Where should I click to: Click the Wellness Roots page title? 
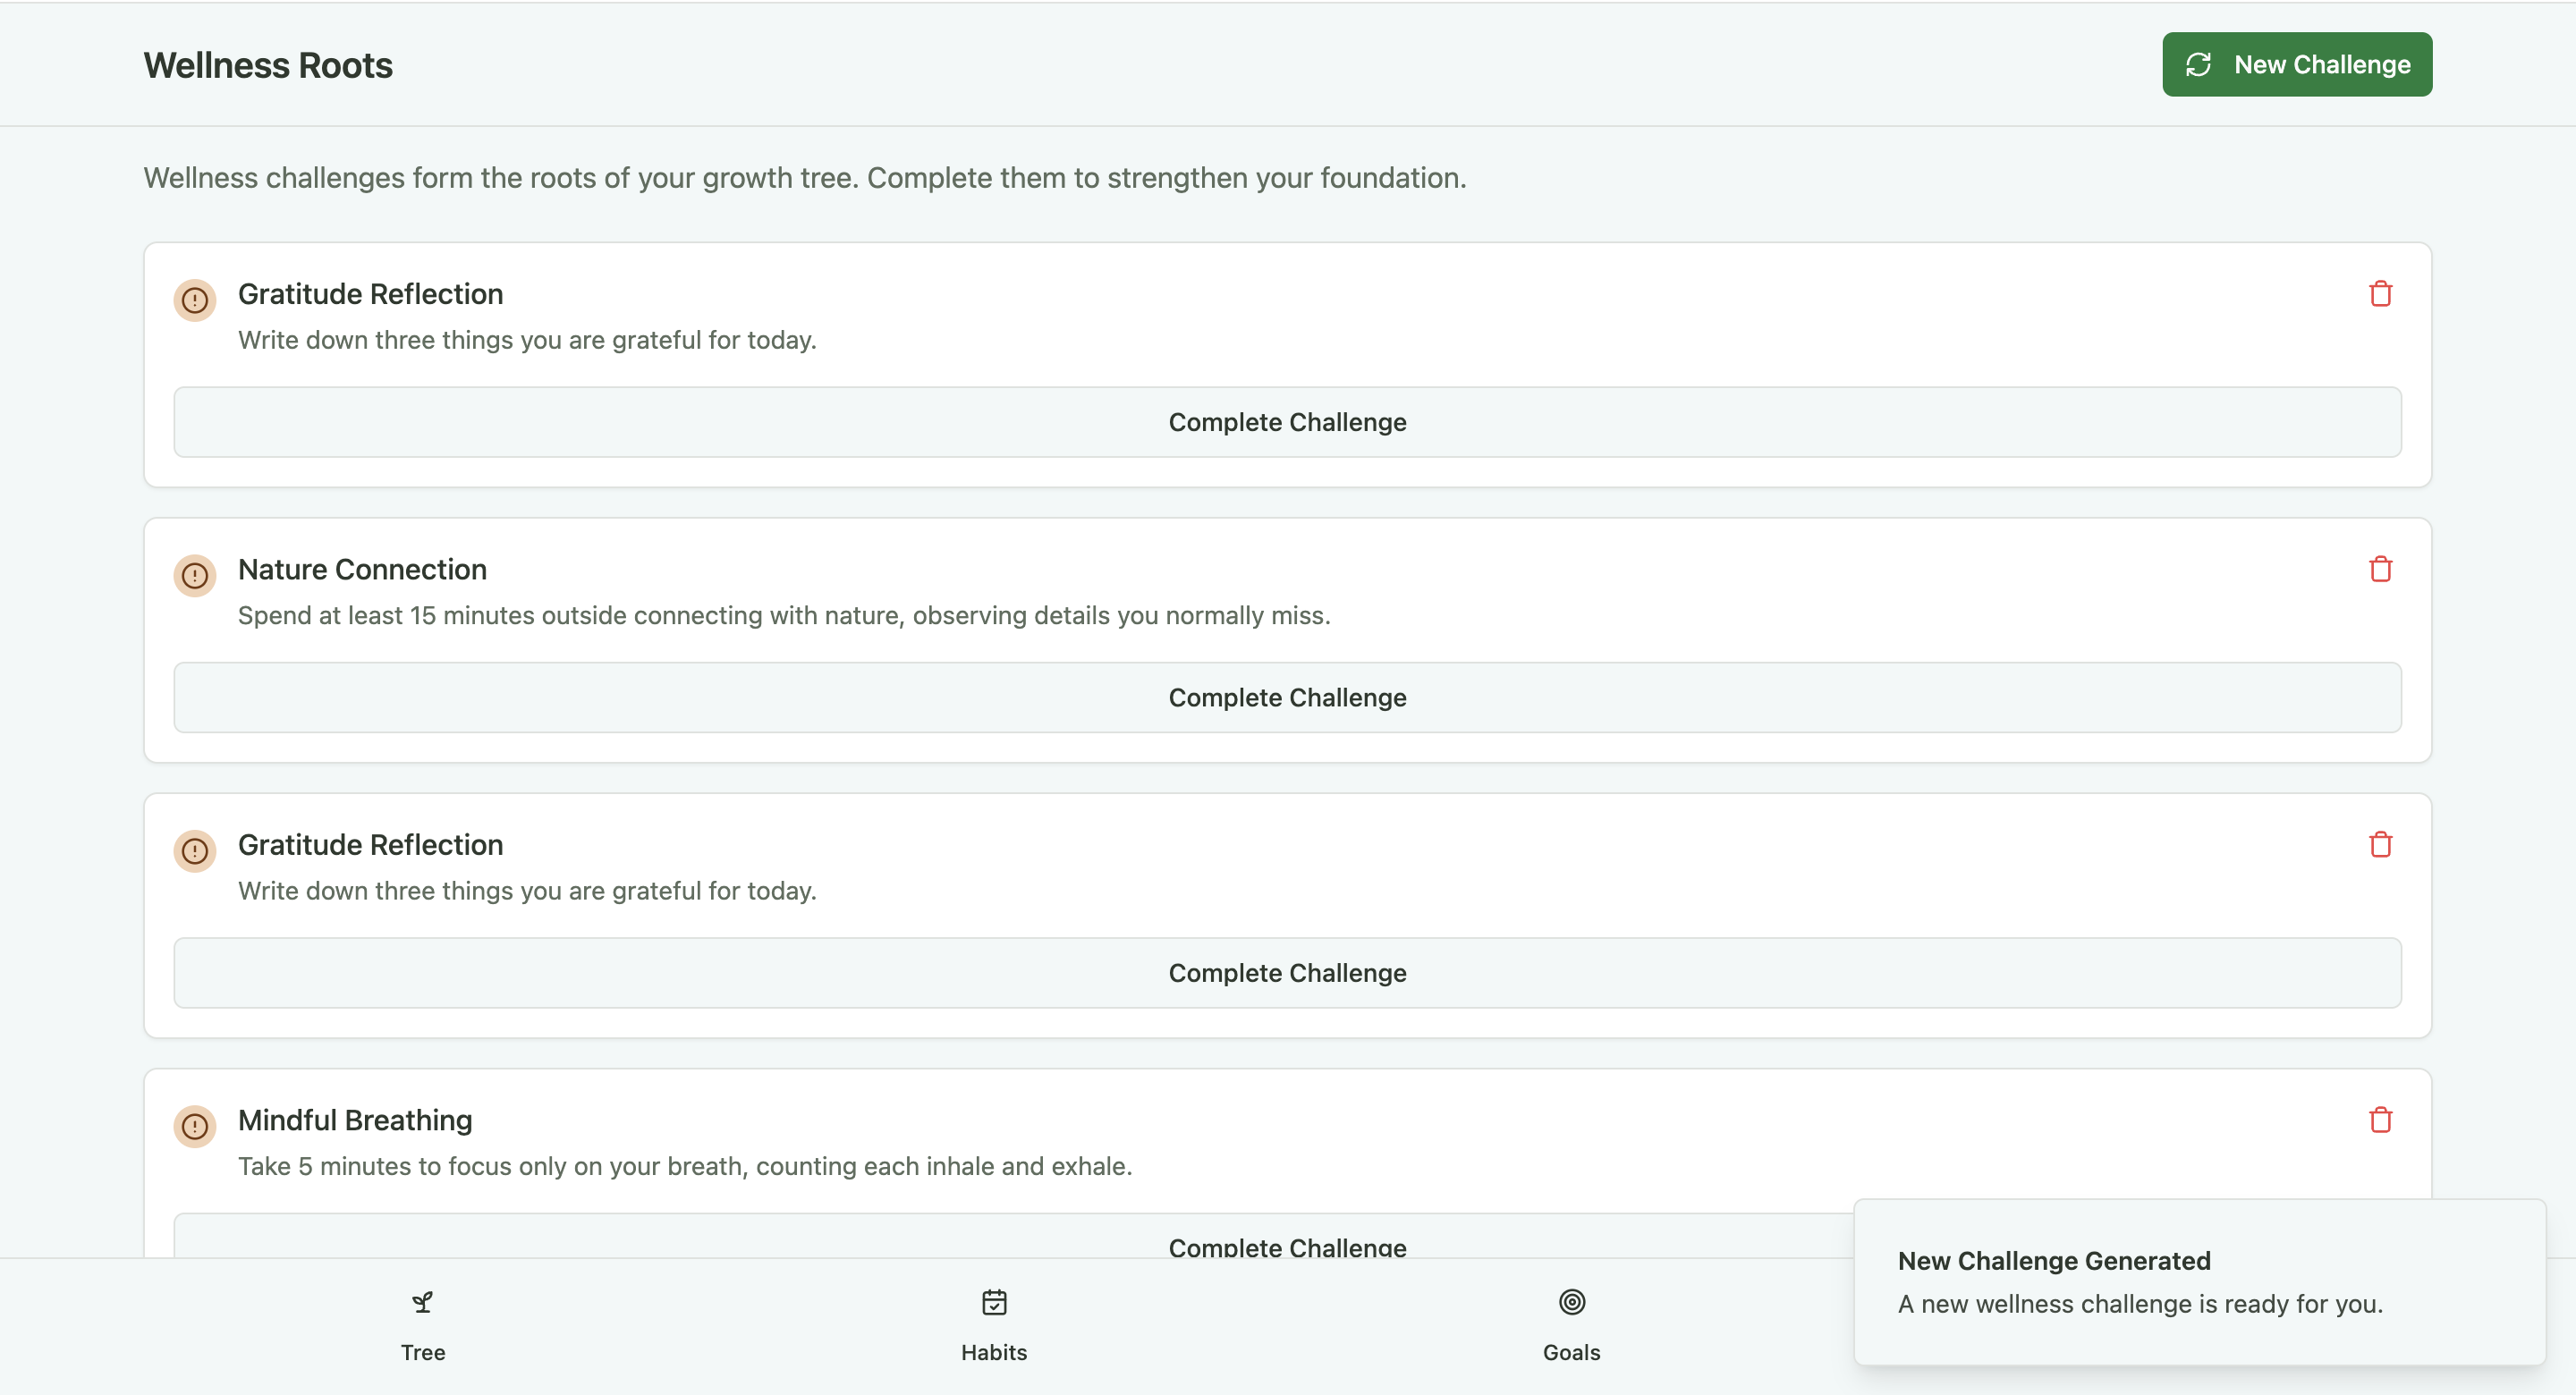268,66
